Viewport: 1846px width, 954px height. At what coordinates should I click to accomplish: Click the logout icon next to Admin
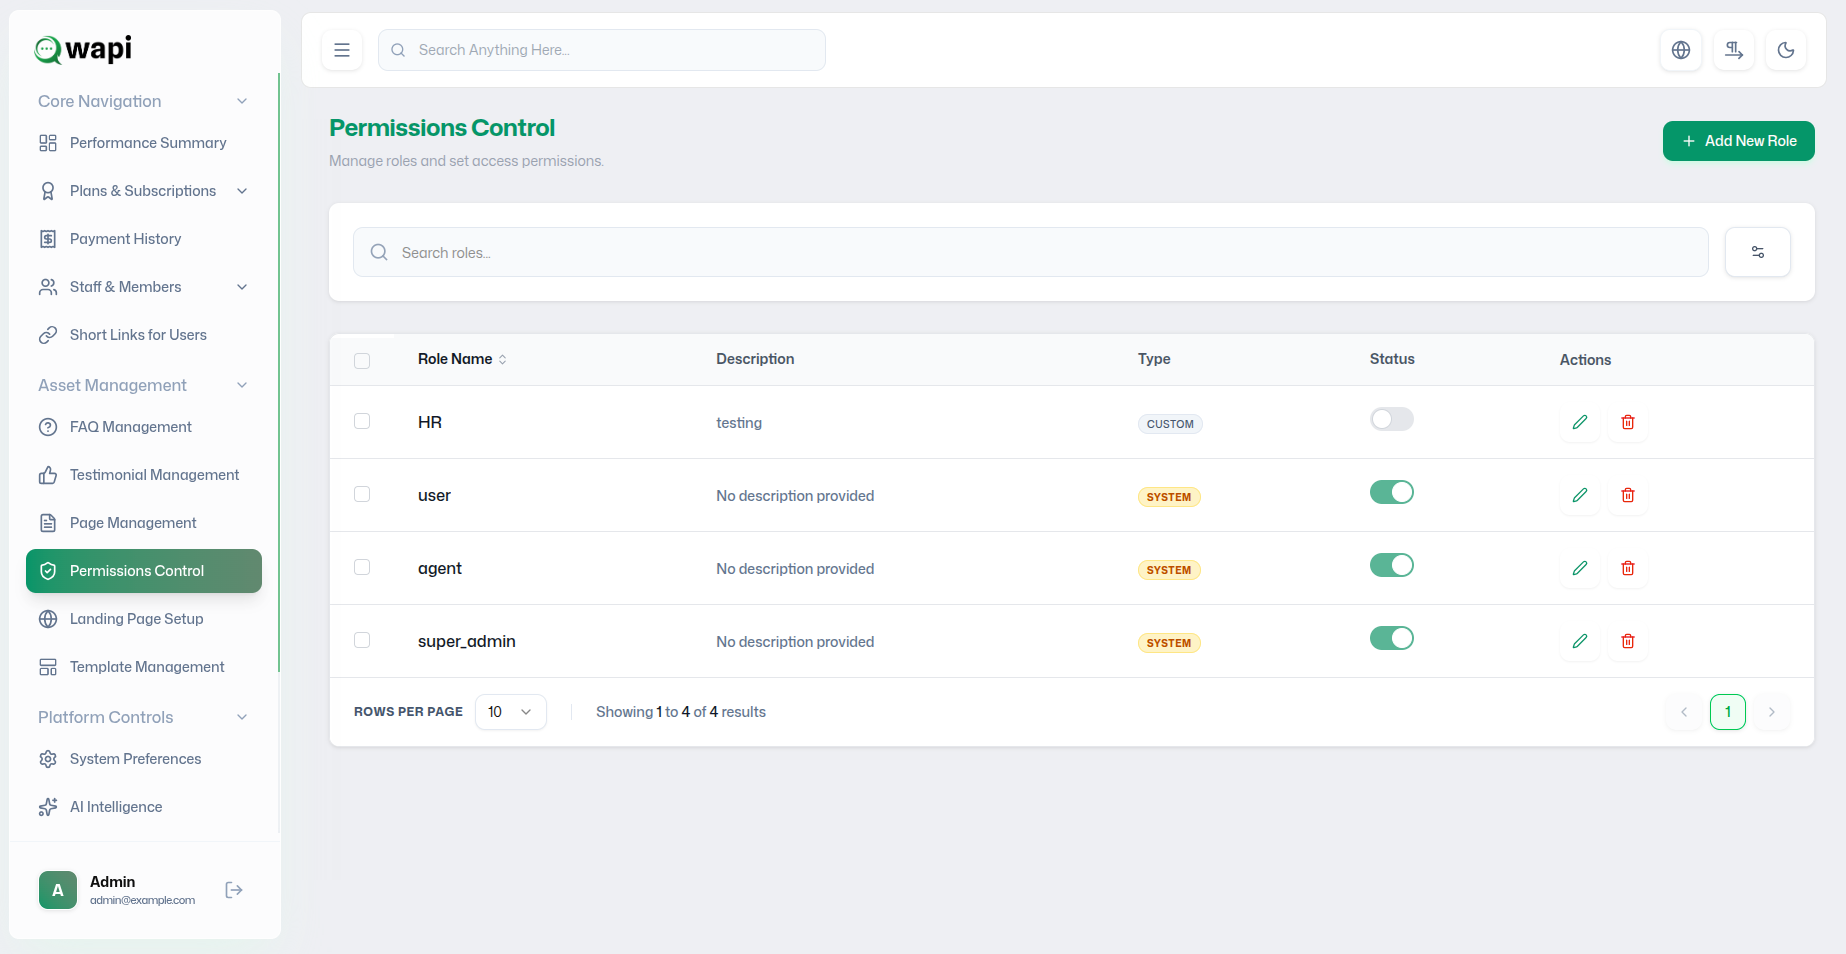pos(234,890)
